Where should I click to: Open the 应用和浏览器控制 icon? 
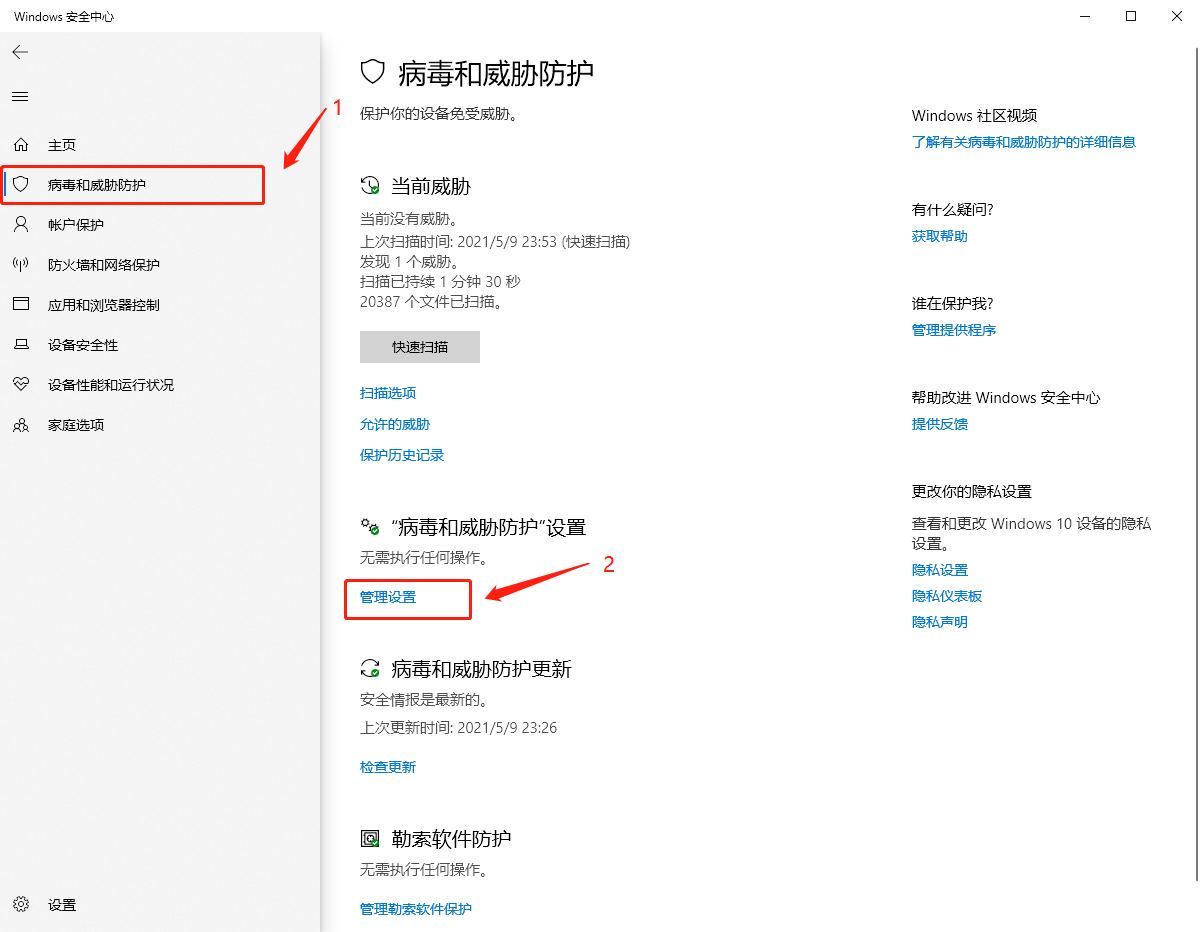tap(22, 304)
